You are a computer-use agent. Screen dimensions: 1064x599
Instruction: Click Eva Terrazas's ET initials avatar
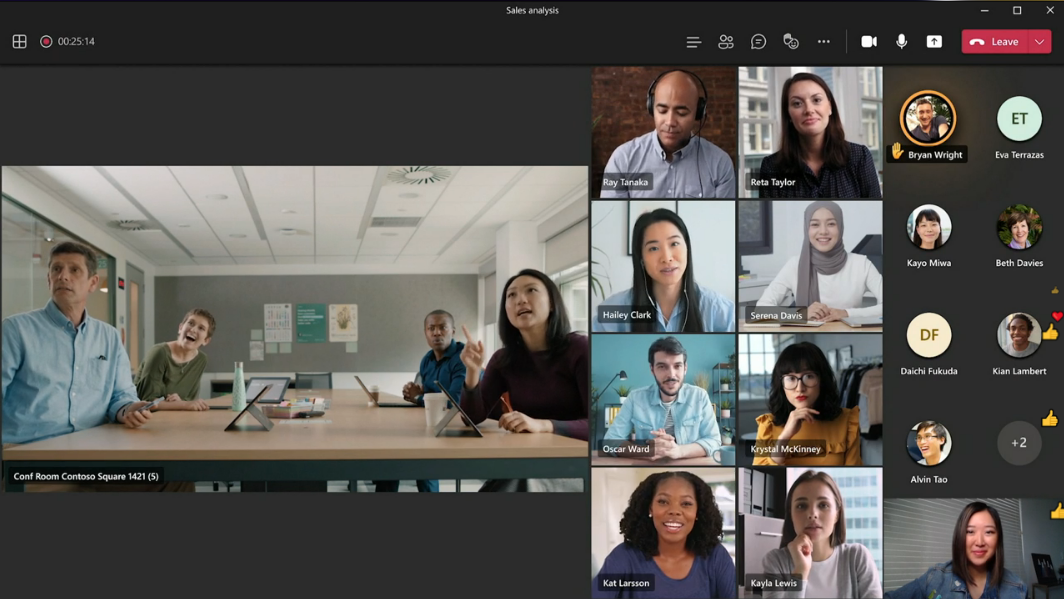click(x=1019, y=119)
